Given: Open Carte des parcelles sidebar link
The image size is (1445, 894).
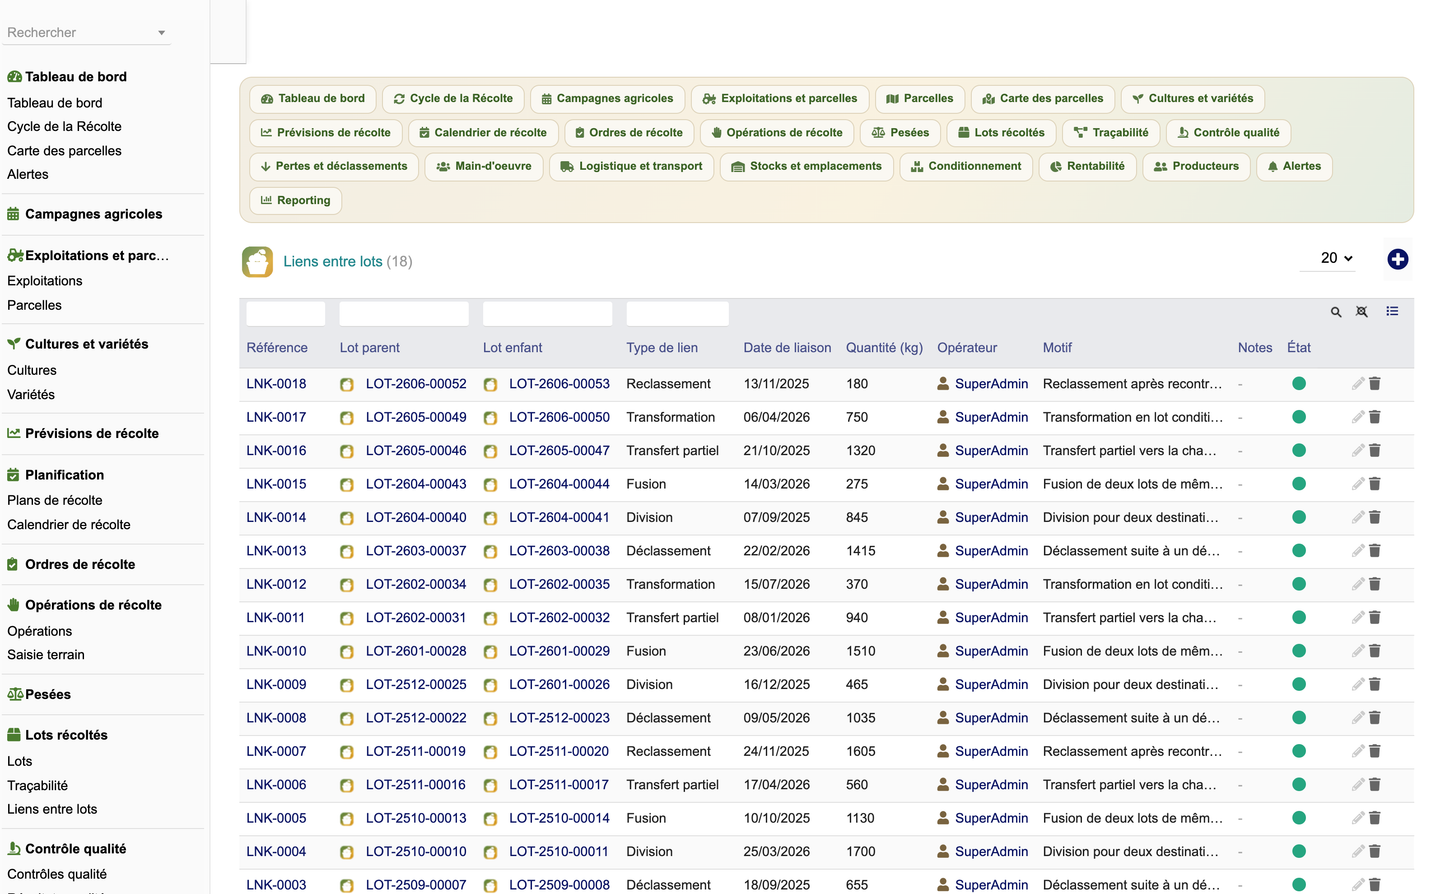Looking at the screenshot, I should (64, 151).
